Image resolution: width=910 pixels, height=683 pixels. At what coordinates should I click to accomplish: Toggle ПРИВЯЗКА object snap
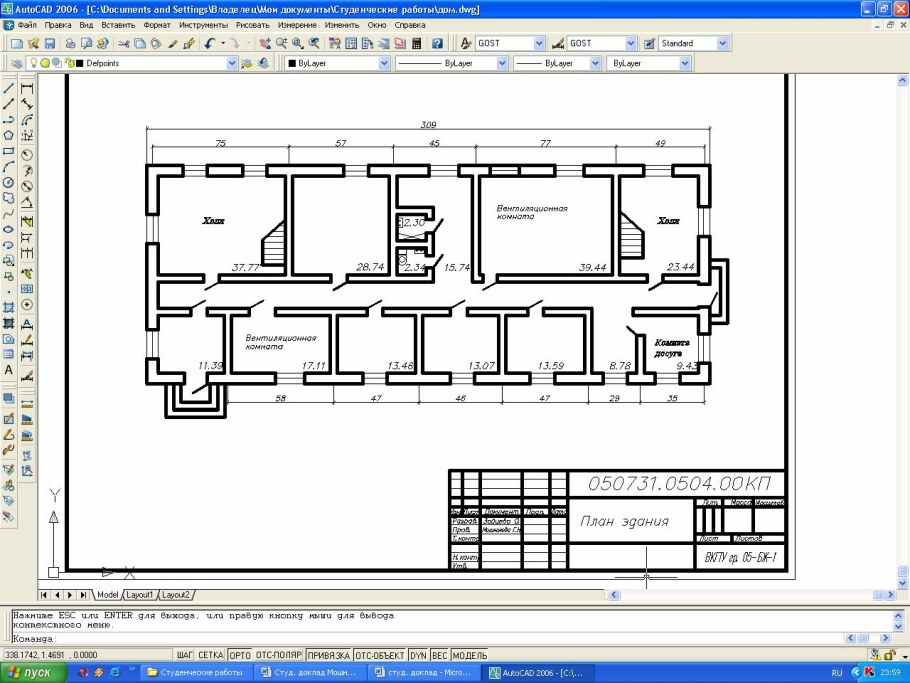click(x=329, y=656)
